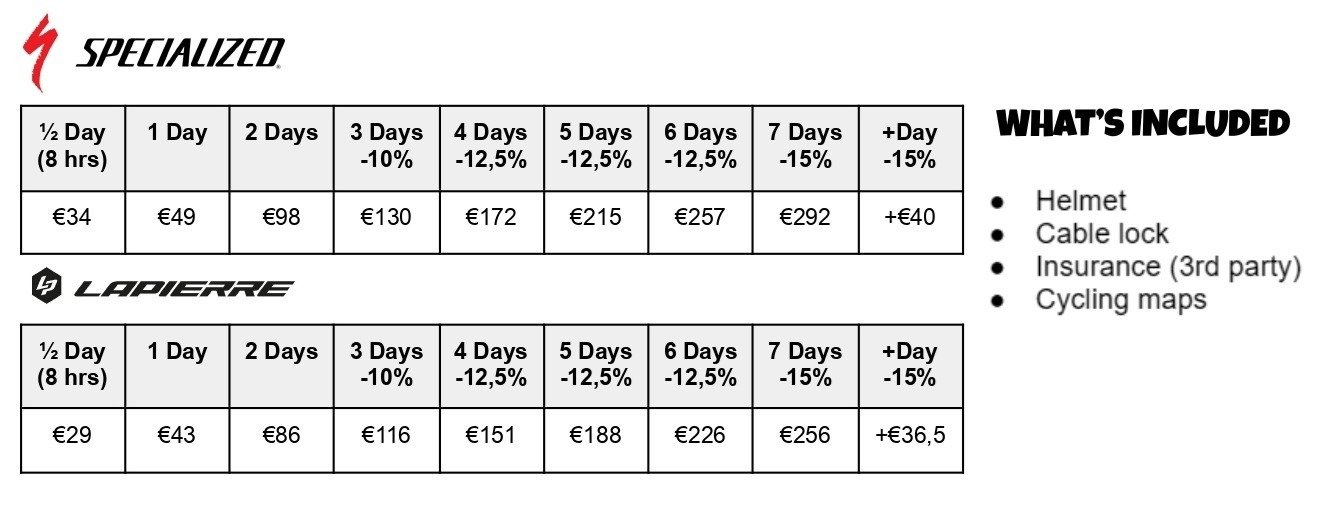
Task: Click the Insurance (3rd party) item
Action: point(1168,267)
